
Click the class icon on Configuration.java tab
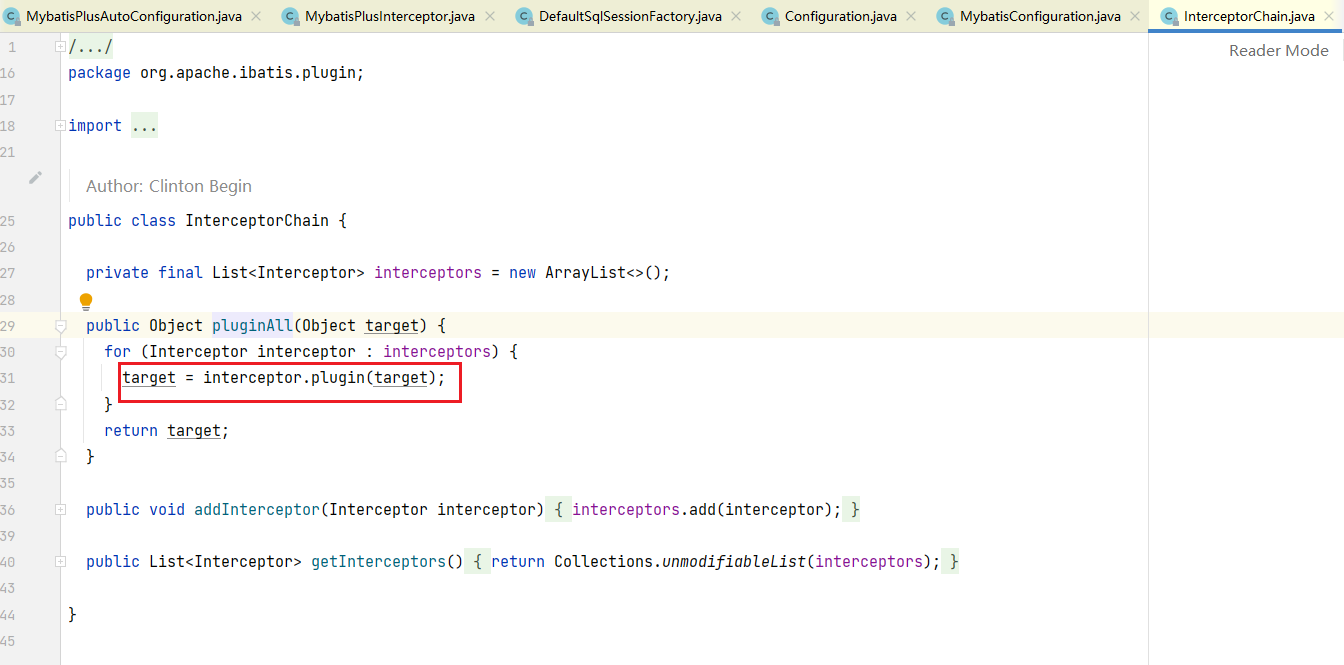click(770, 16)
